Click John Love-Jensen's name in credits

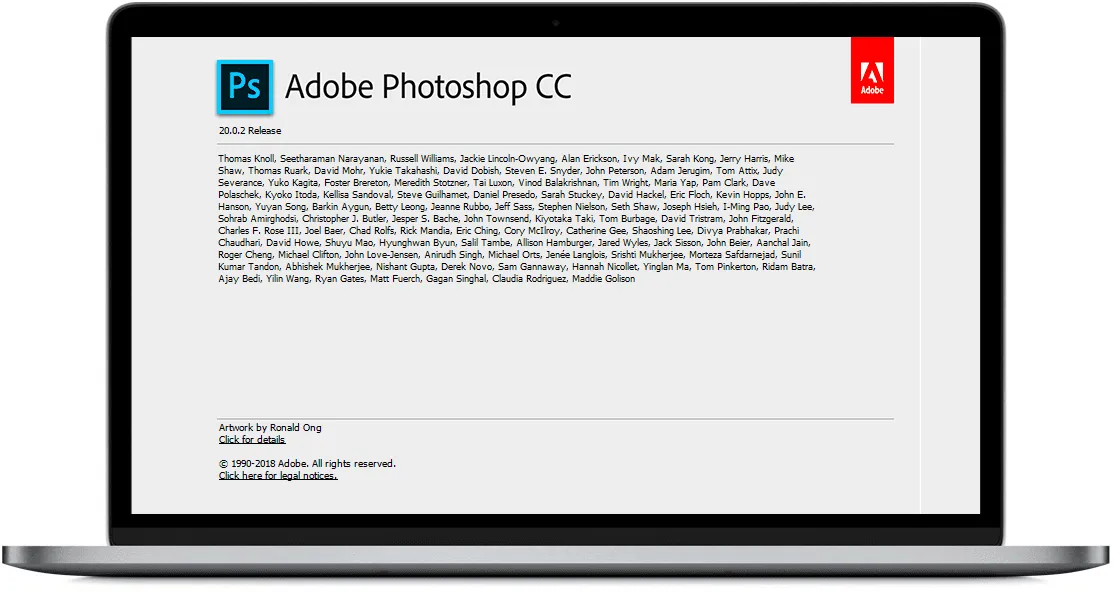(377, 255)
